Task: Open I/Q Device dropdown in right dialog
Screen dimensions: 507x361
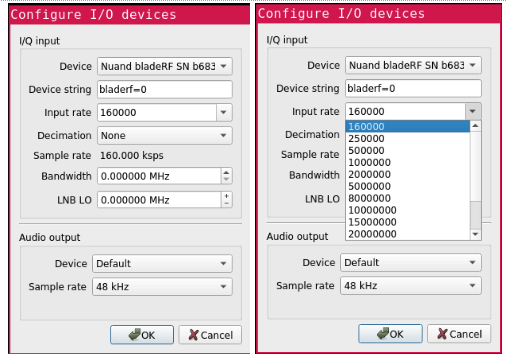Action: pyautogui.click(x=413, y=65)
